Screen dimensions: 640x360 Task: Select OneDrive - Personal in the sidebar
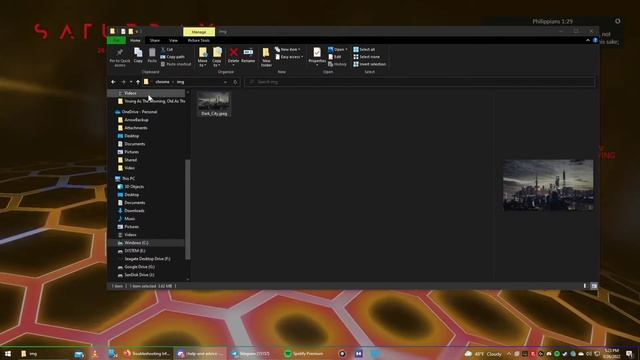[x=139, y=112]
